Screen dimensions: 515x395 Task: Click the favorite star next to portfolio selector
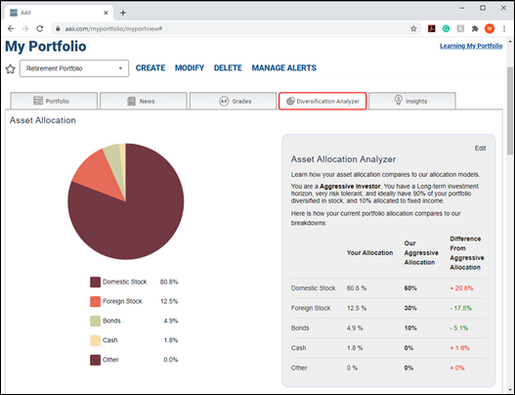[x=10, y=69]
